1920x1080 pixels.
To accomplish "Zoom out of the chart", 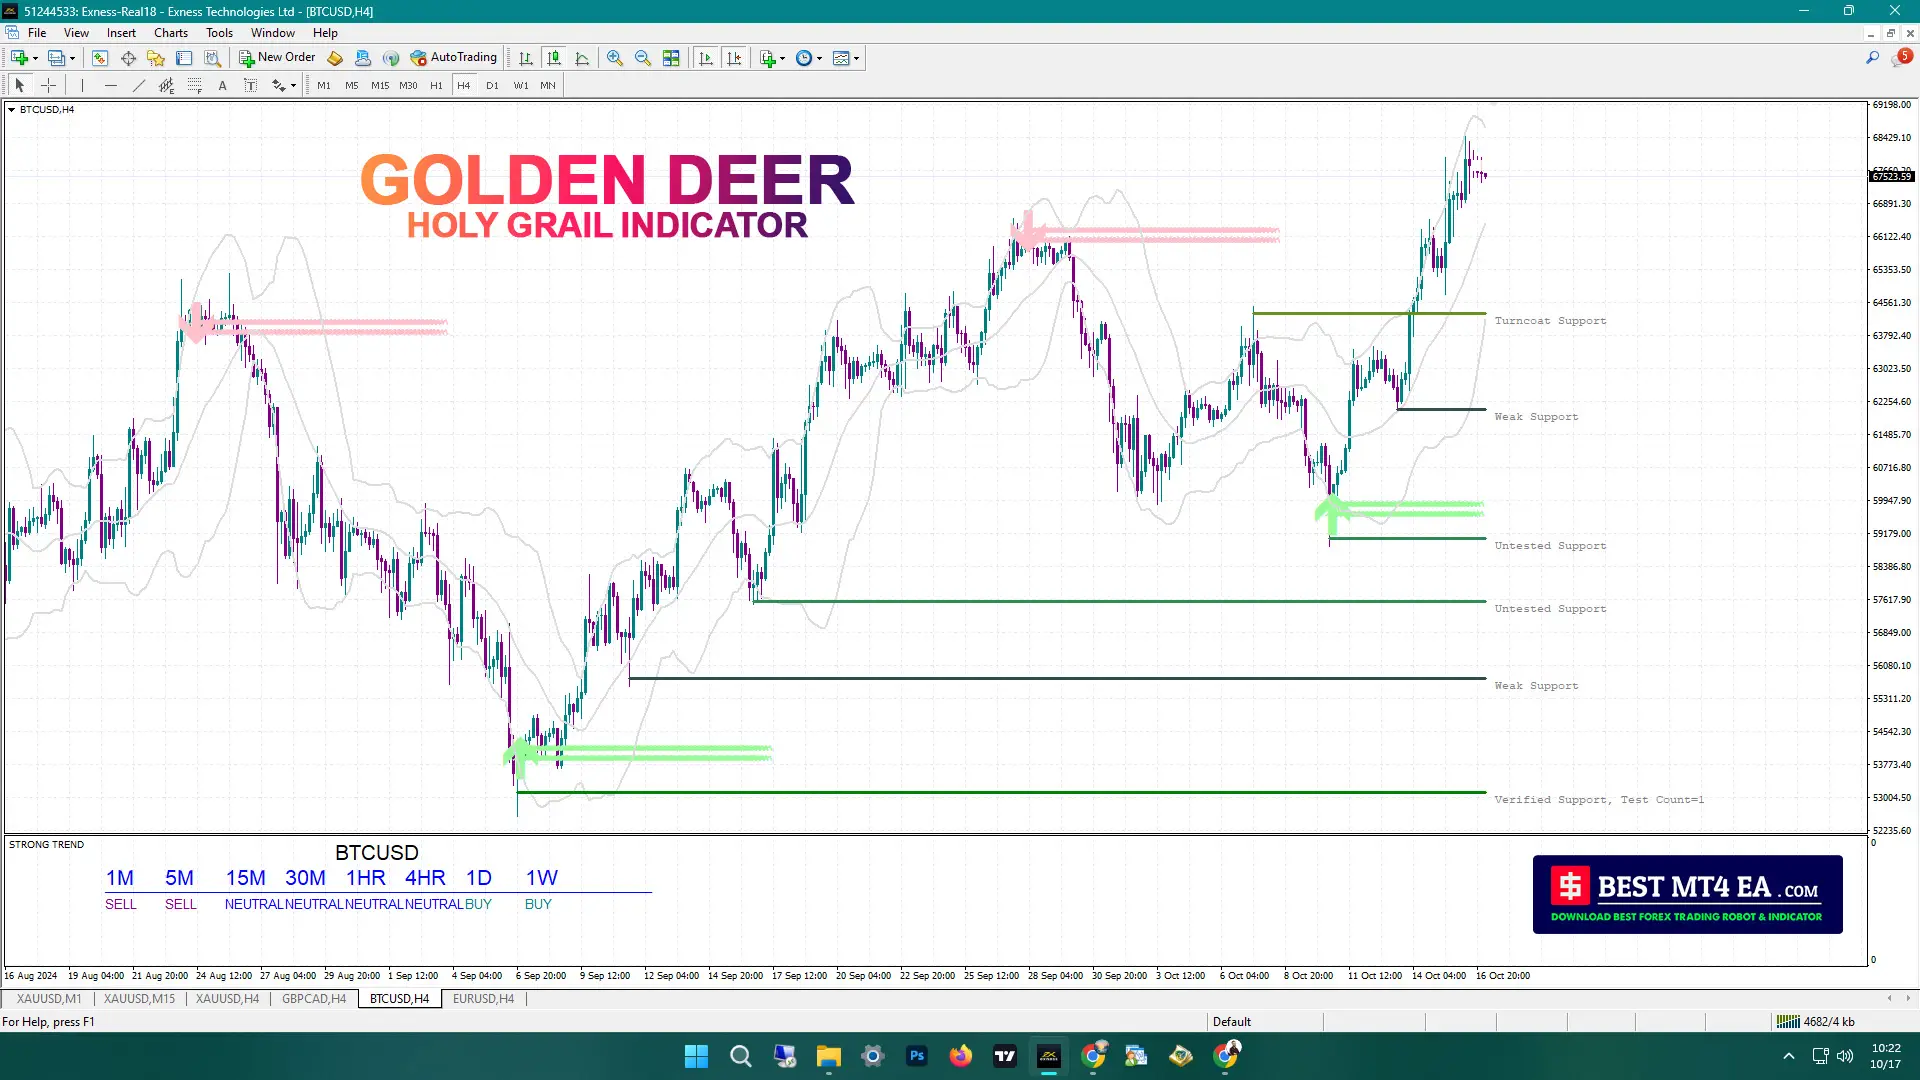I will (643, 57).
